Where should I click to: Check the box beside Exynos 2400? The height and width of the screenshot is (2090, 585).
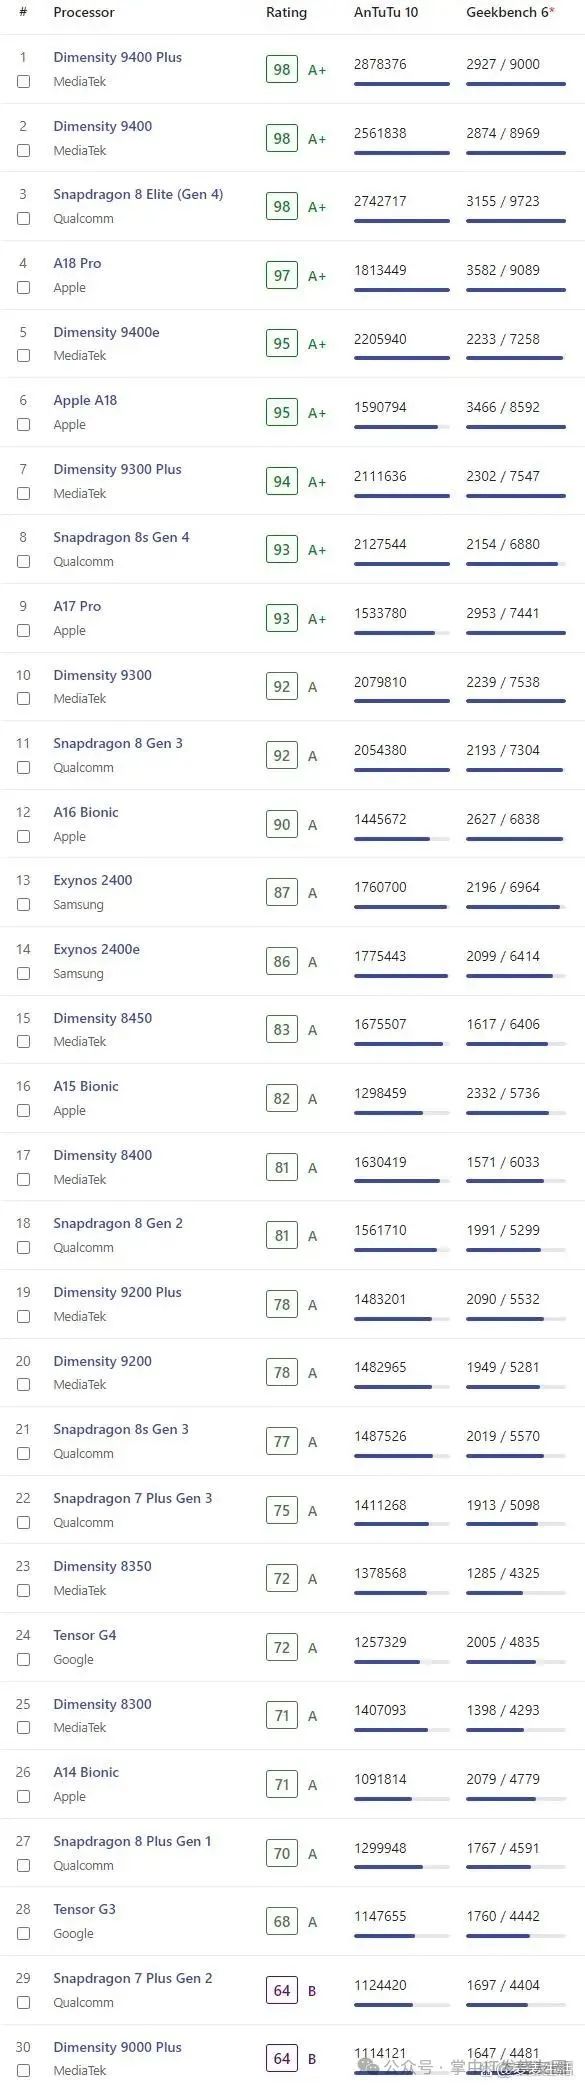(23, 905)
